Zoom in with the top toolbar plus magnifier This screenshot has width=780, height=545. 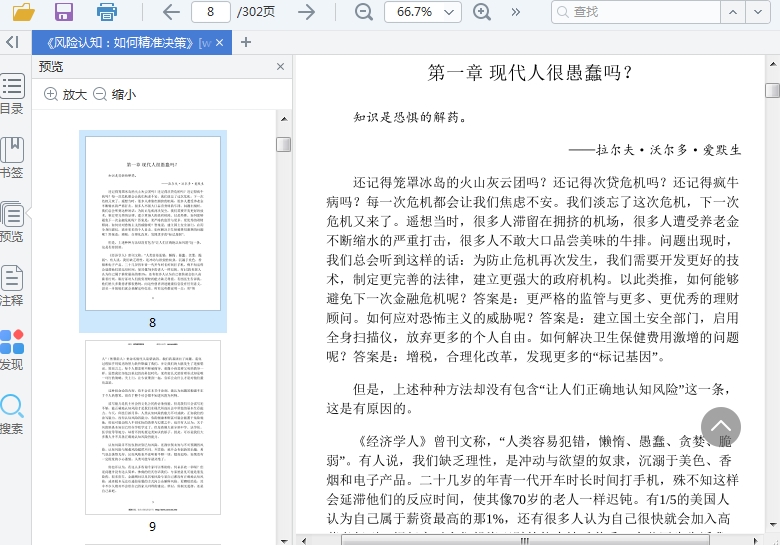(x=482, y=12)
